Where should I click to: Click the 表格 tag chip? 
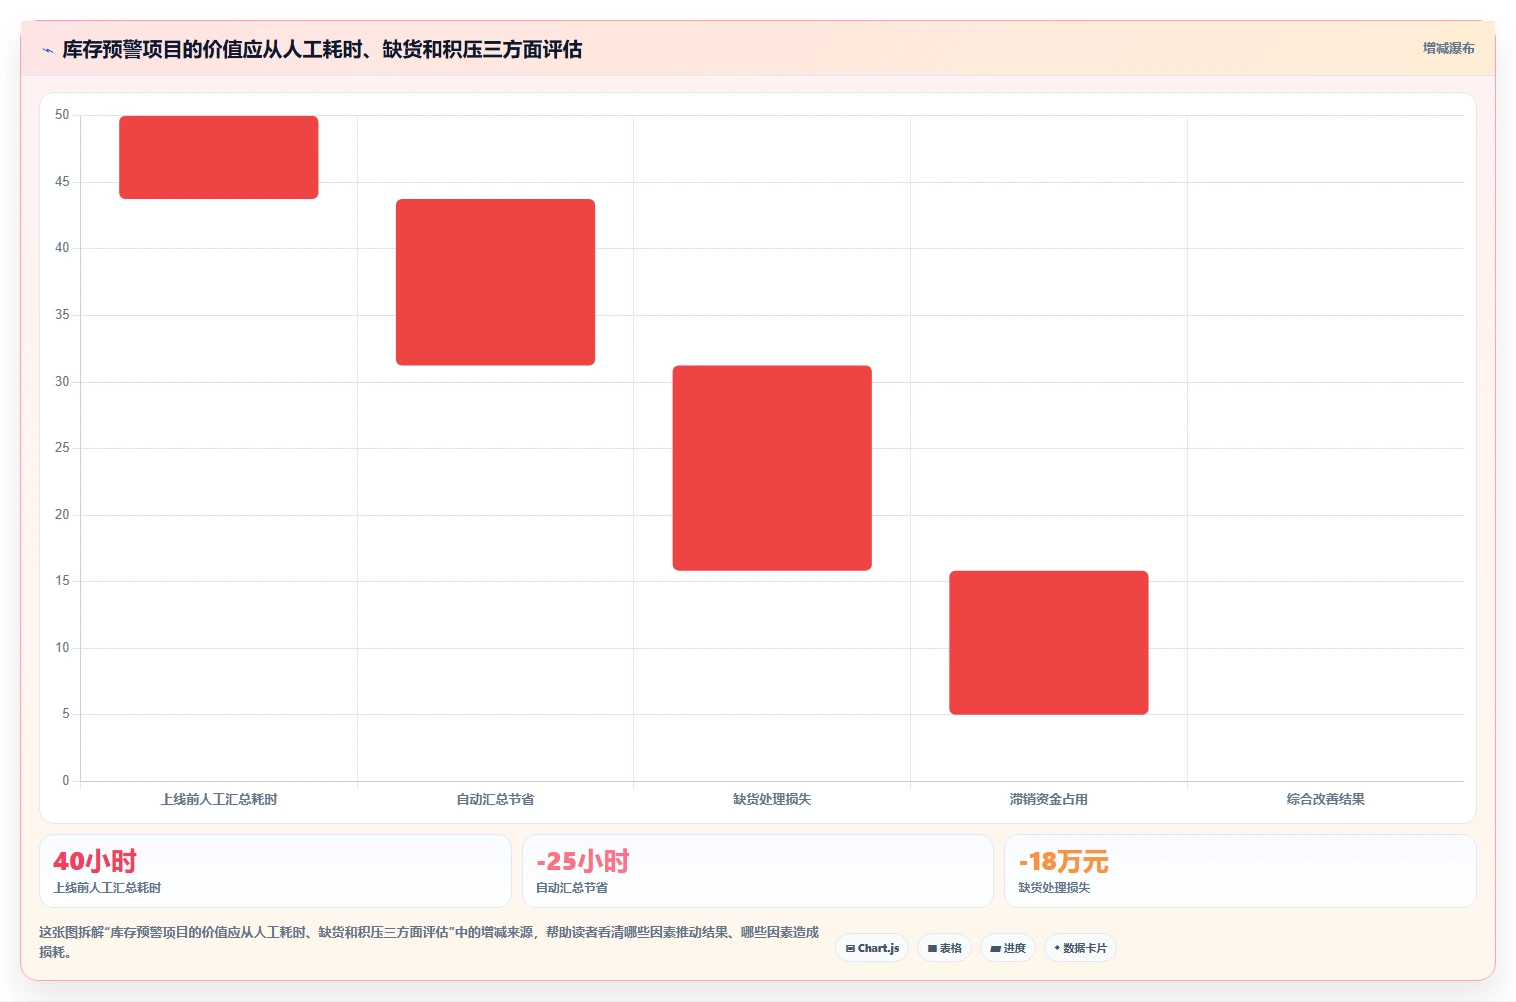[x=945, y=948]
